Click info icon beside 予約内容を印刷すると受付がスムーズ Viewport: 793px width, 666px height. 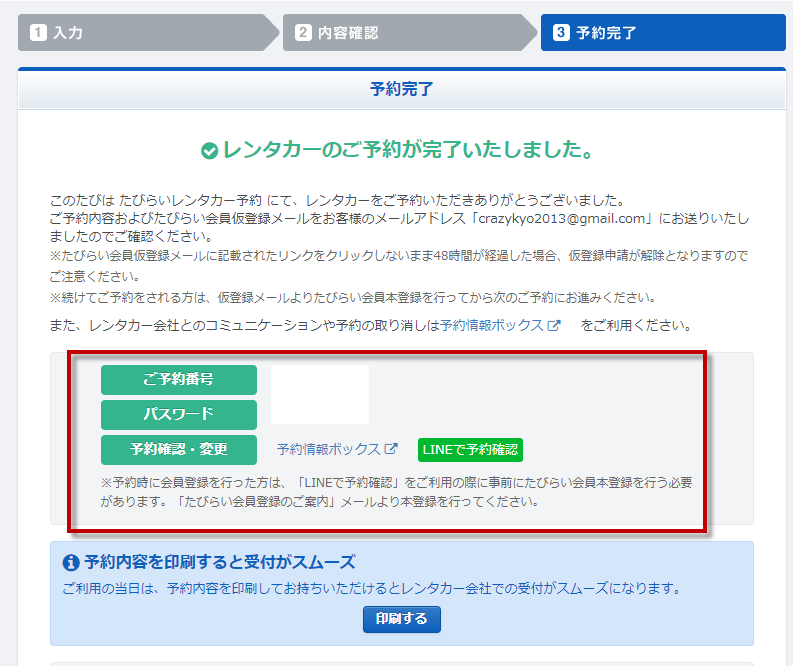[71, 562]
